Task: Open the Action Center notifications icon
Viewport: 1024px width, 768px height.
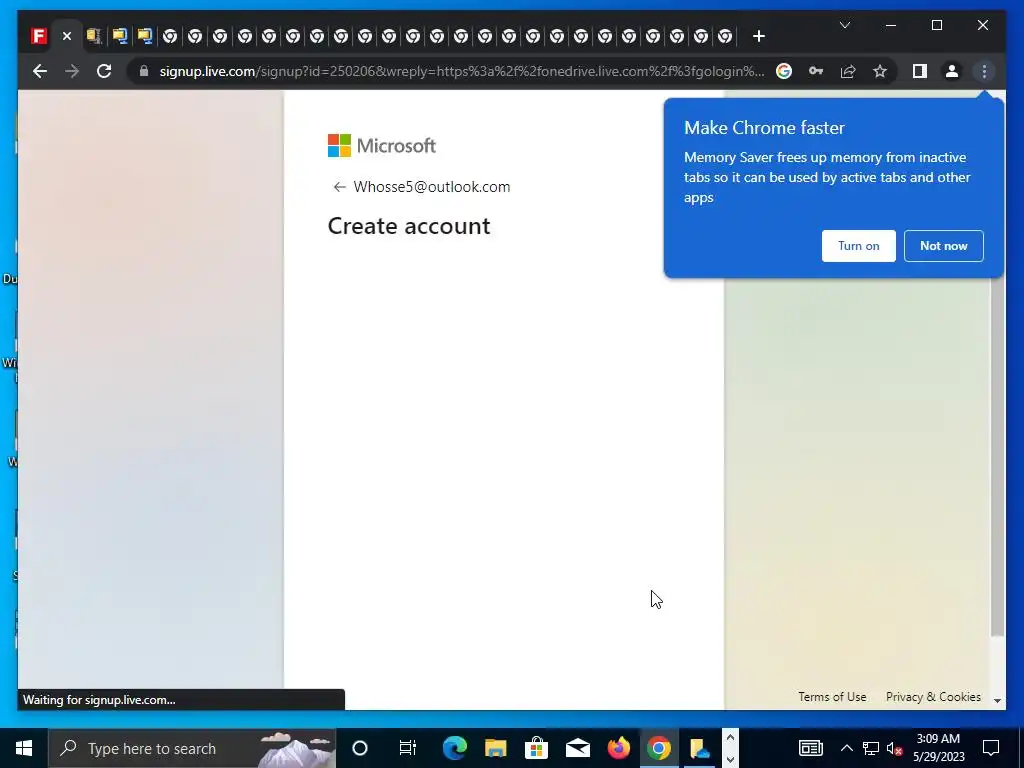Action: coord(991,748)
